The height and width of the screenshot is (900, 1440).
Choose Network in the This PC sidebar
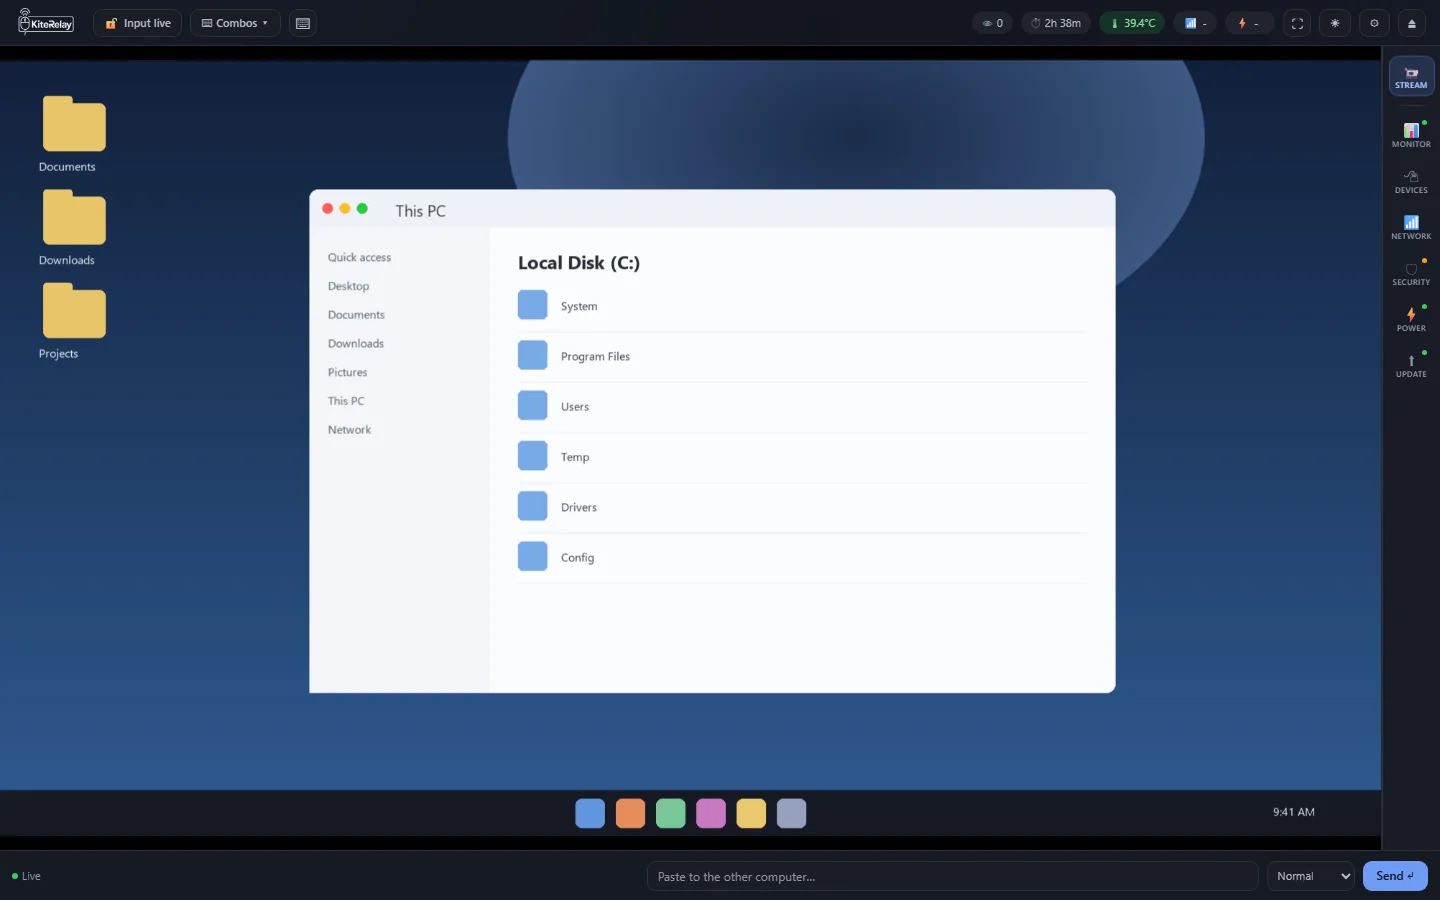click(x=349, y=430)
